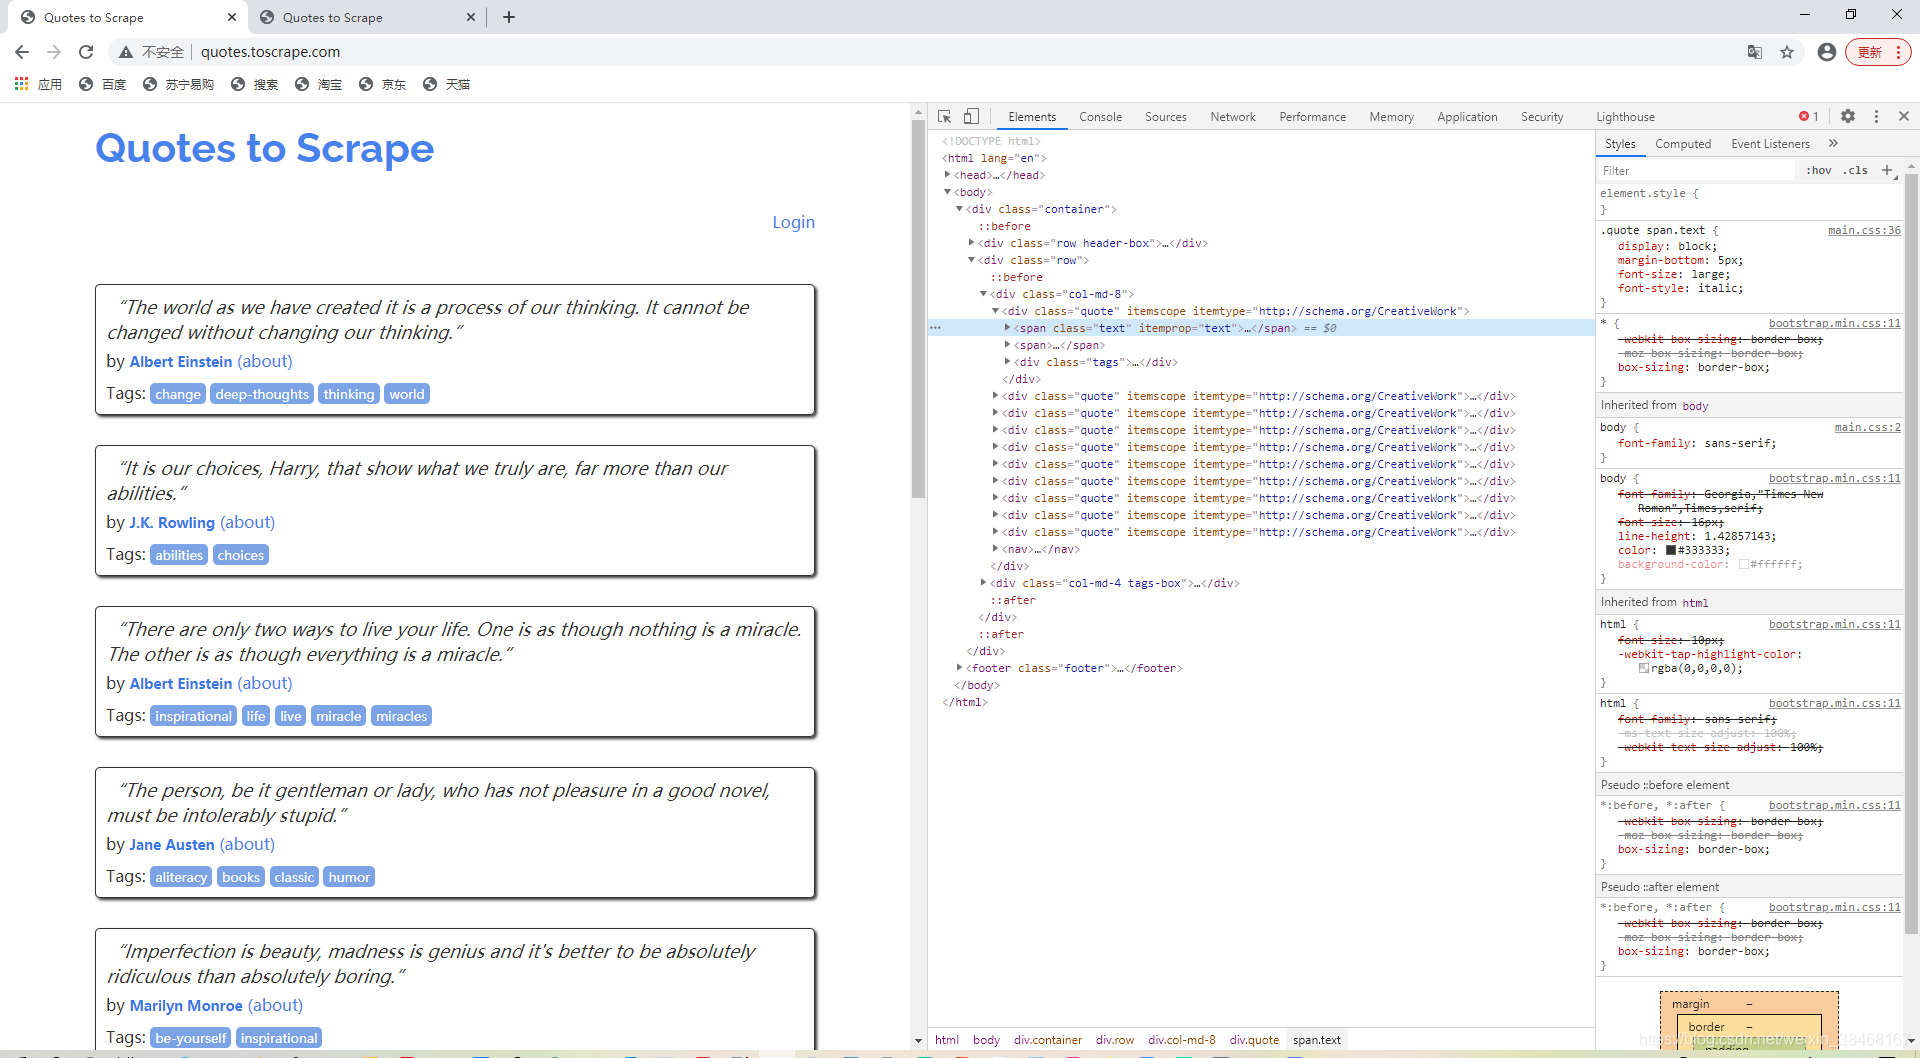Close the first Quotes to Scrape tab
The image size is (1920, 1058).
(x=231, y=17)
